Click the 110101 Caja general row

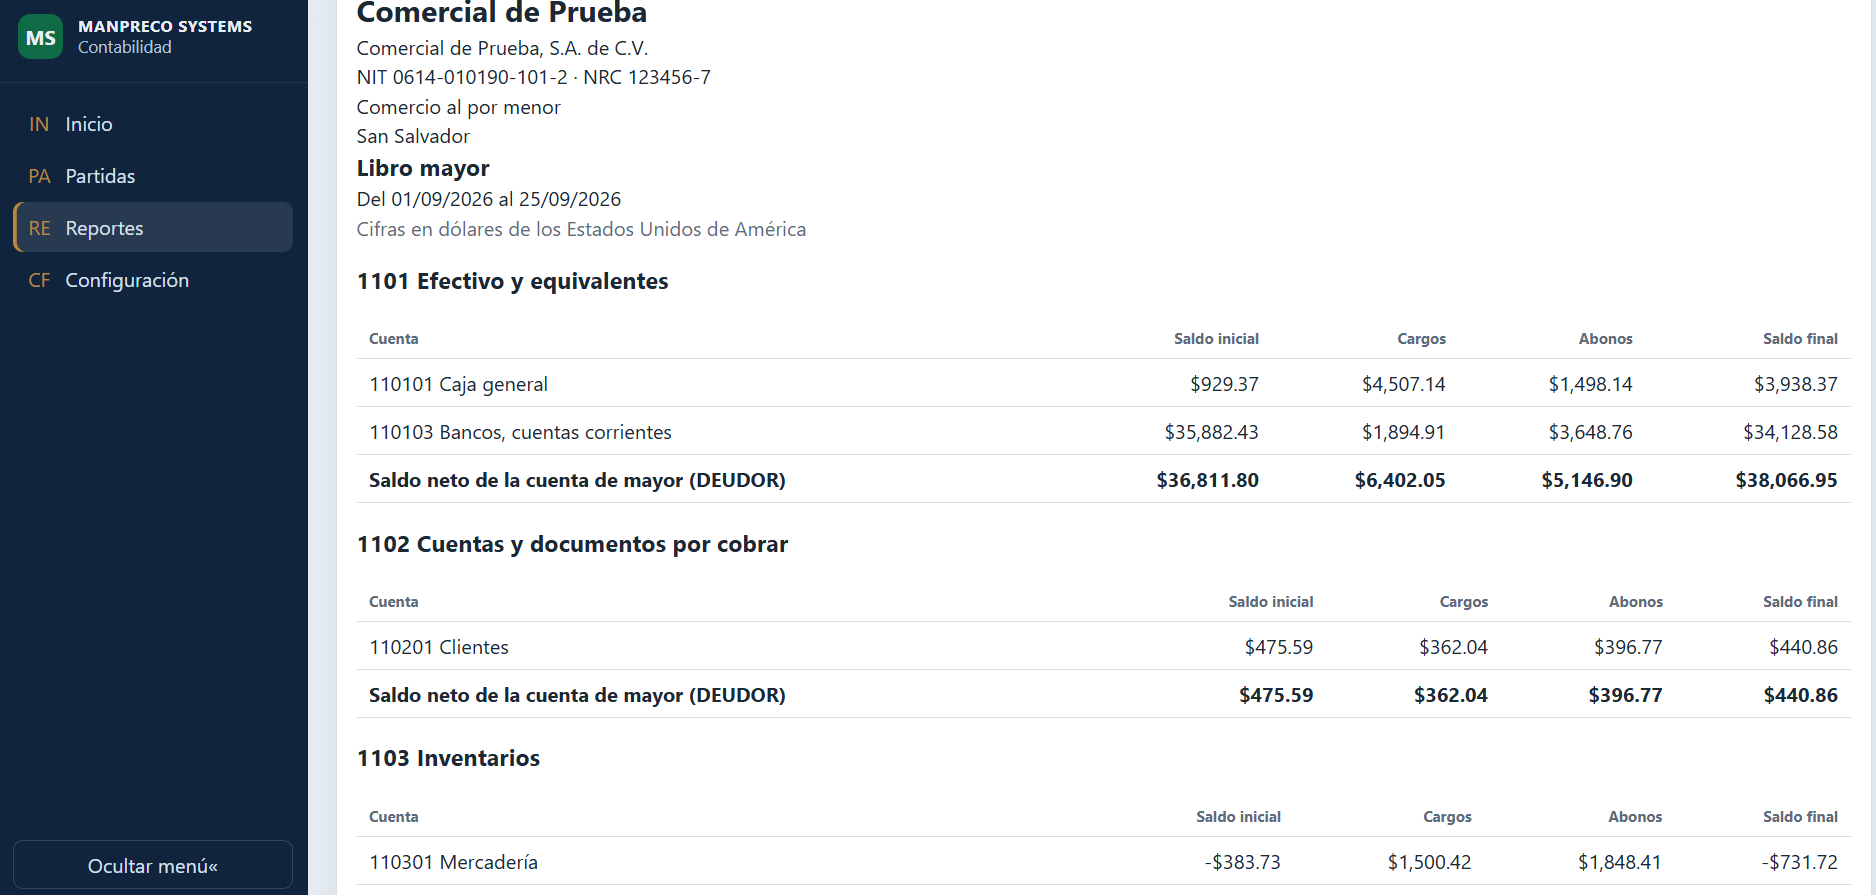click(1103, 383)
